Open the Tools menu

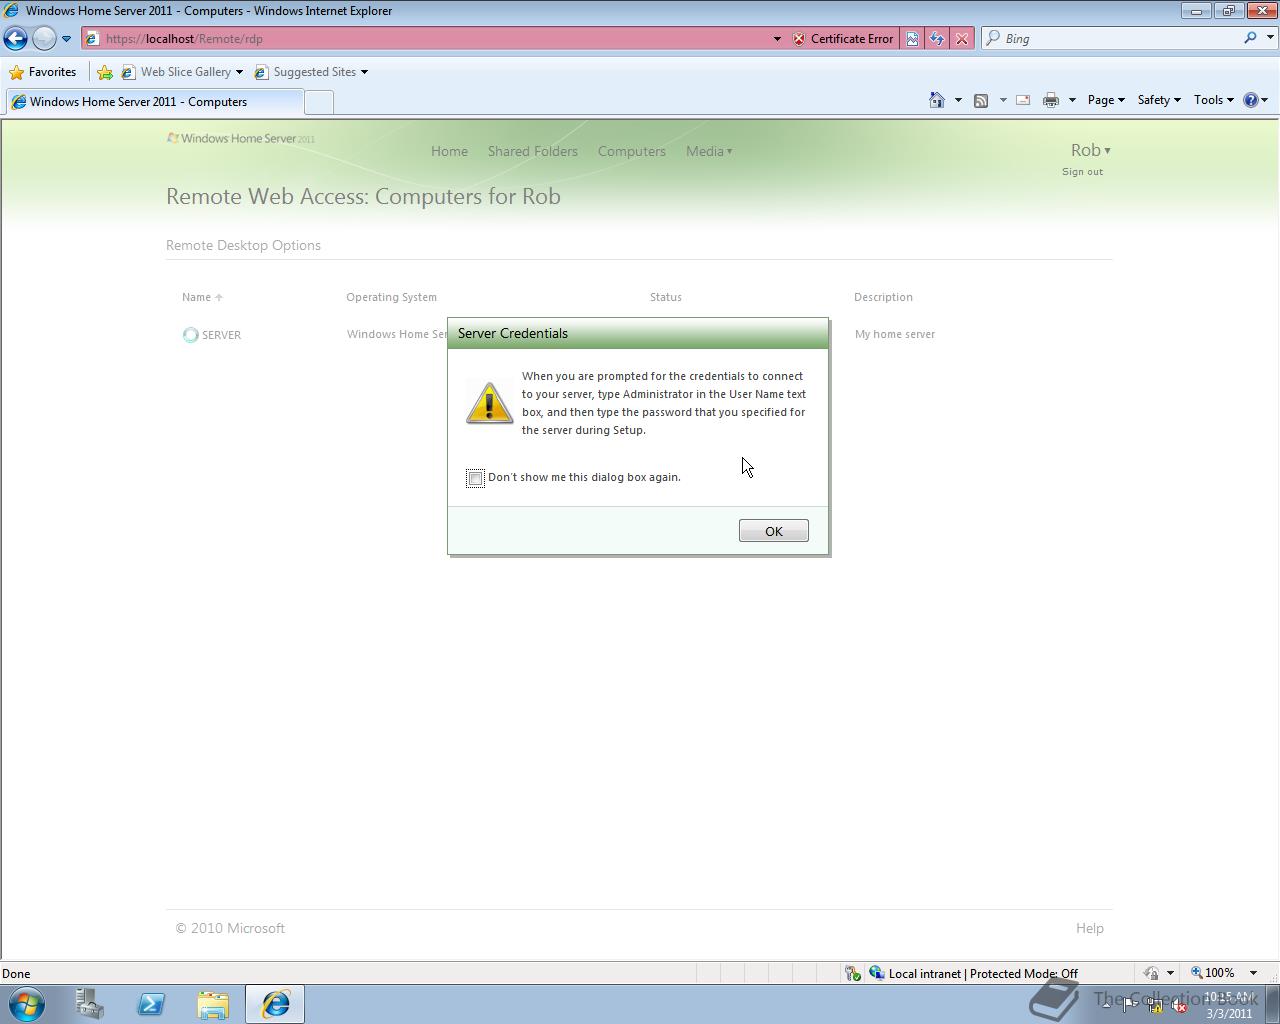pyautogui.click(x=1213, y=100)
